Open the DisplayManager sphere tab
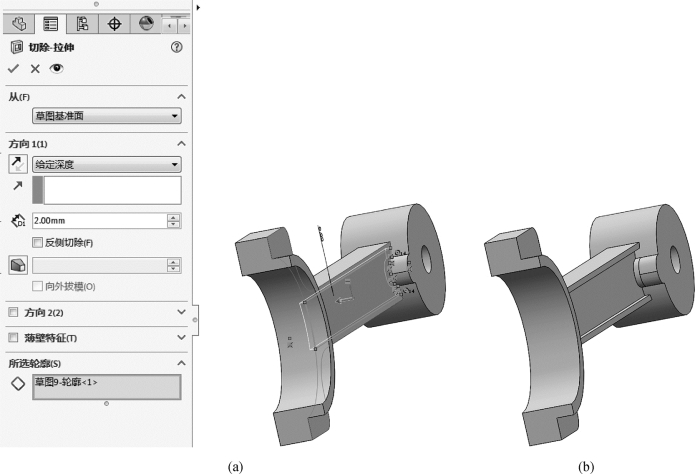The image size is (695, 474). coord(146,24)
